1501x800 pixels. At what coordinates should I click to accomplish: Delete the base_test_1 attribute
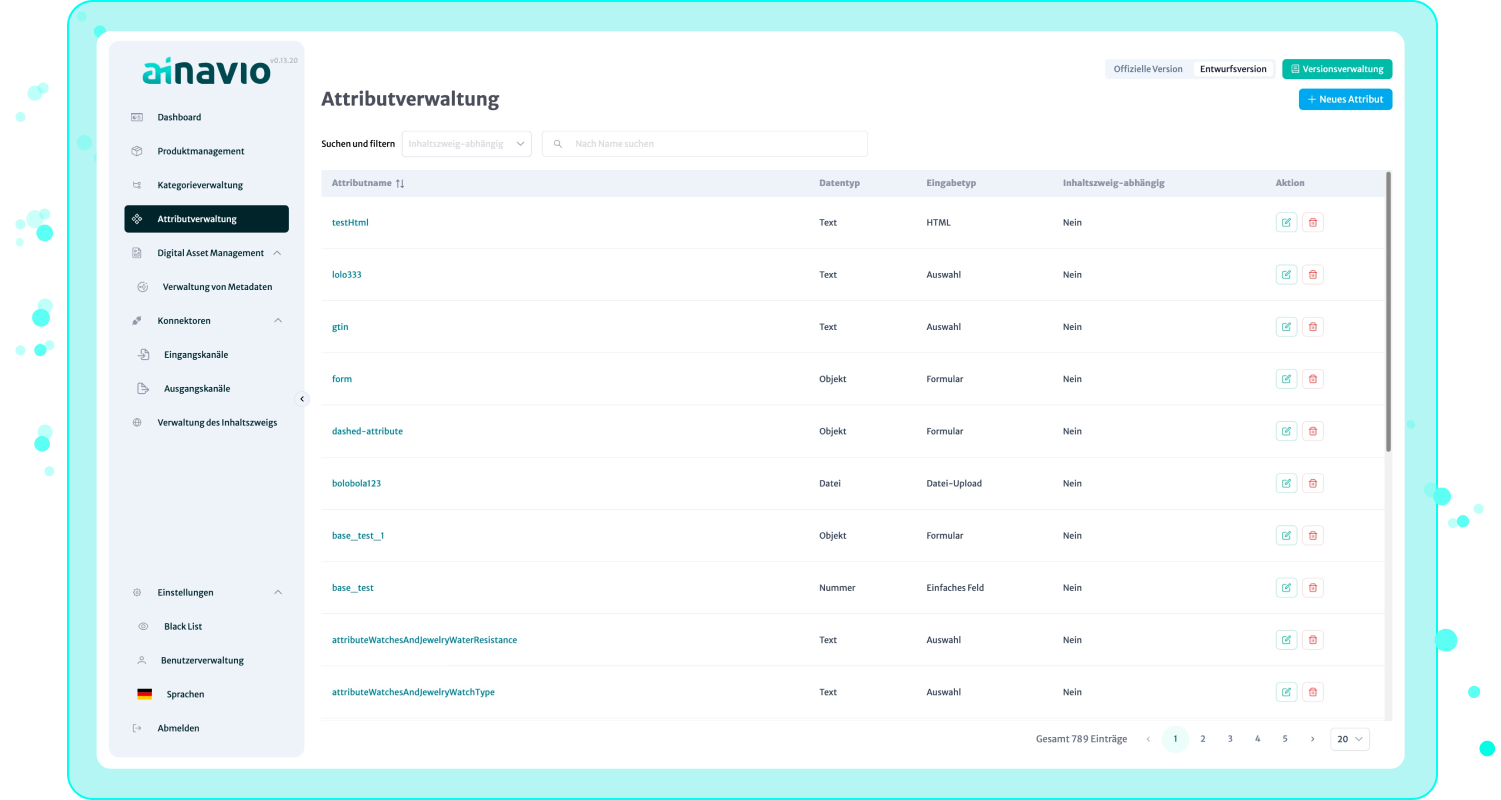tap(1313, 535)
